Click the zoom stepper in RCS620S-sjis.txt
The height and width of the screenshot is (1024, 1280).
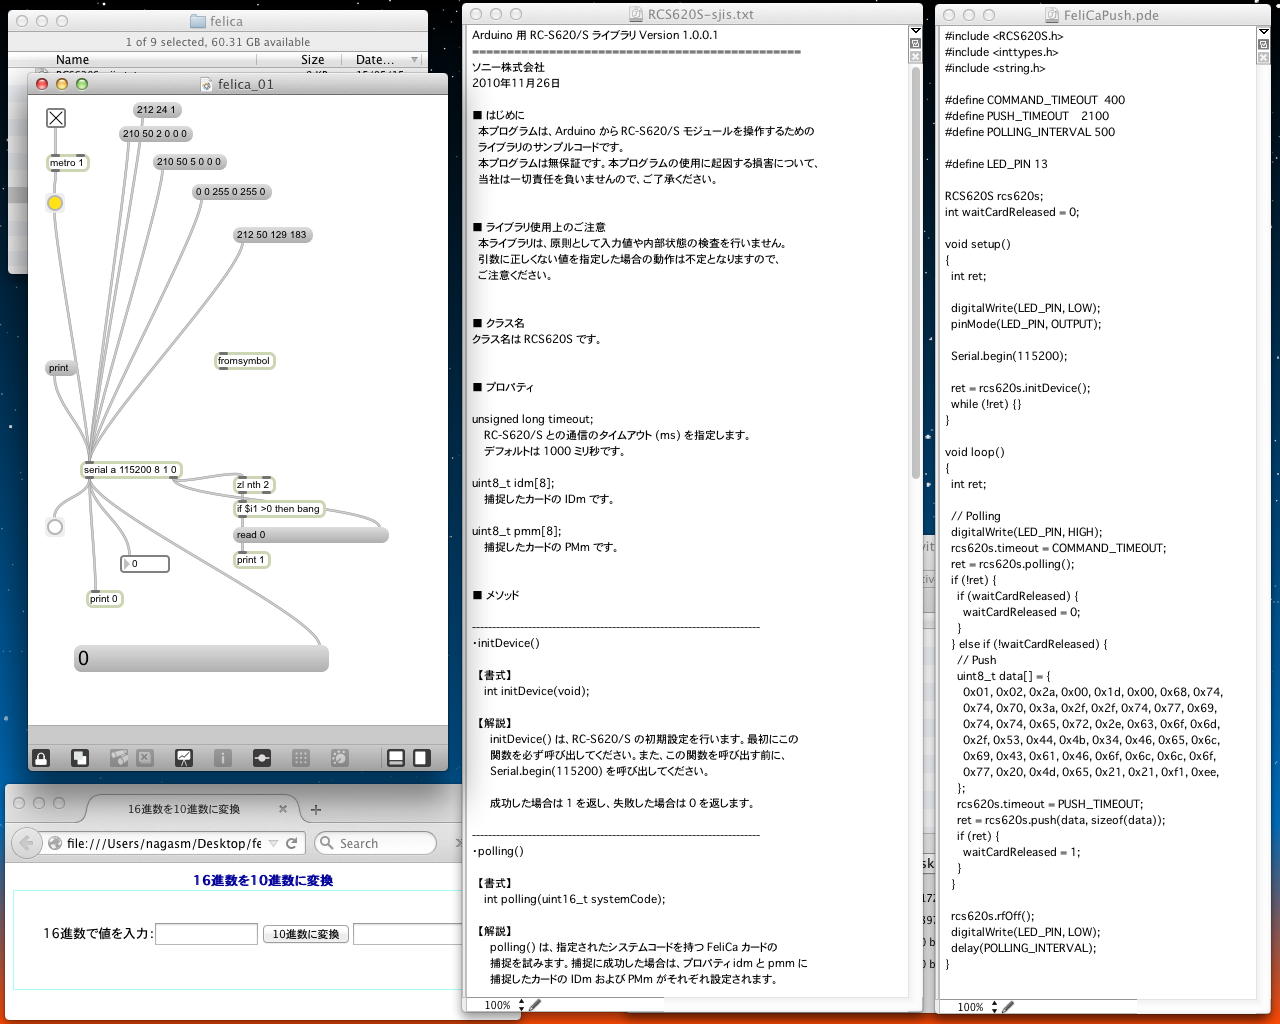(521, 1005)
